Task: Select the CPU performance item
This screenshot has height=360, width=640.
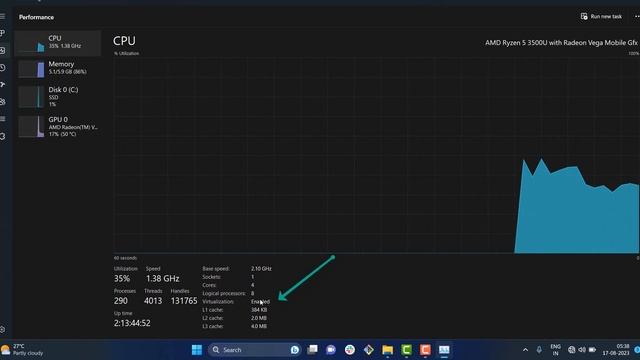Action: coord(58,43)
